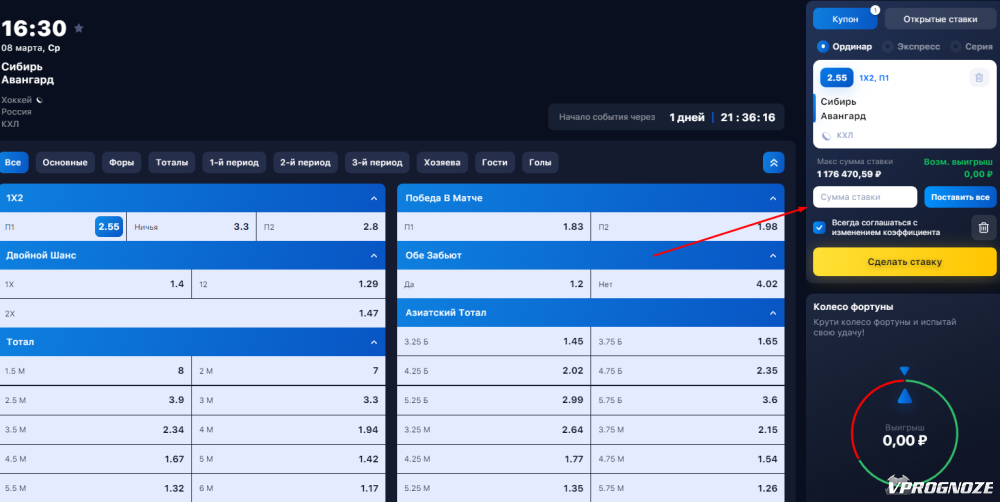Image resolution: width=1000 pixels, height=502 pixels.
Task: Remove Сибирь bet with trash icon in coupon card
Action: (x=979, y=78)
